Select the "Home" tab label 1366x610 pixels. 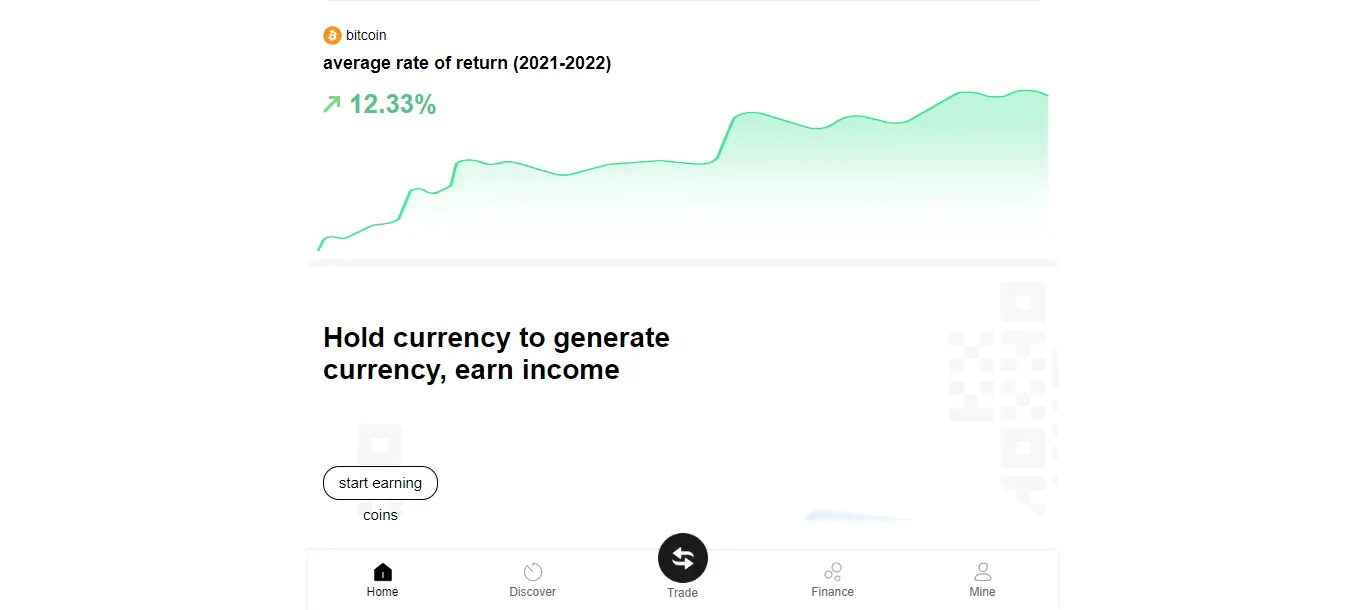pyautogui.click(x=382, y=592)
